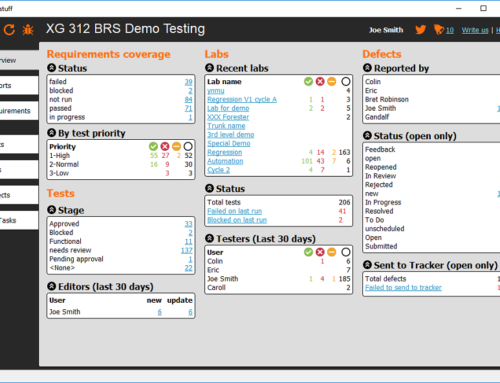Open failed requirements count 39
The height and width of the screenshot is (383, 500).
pos(189,82)
